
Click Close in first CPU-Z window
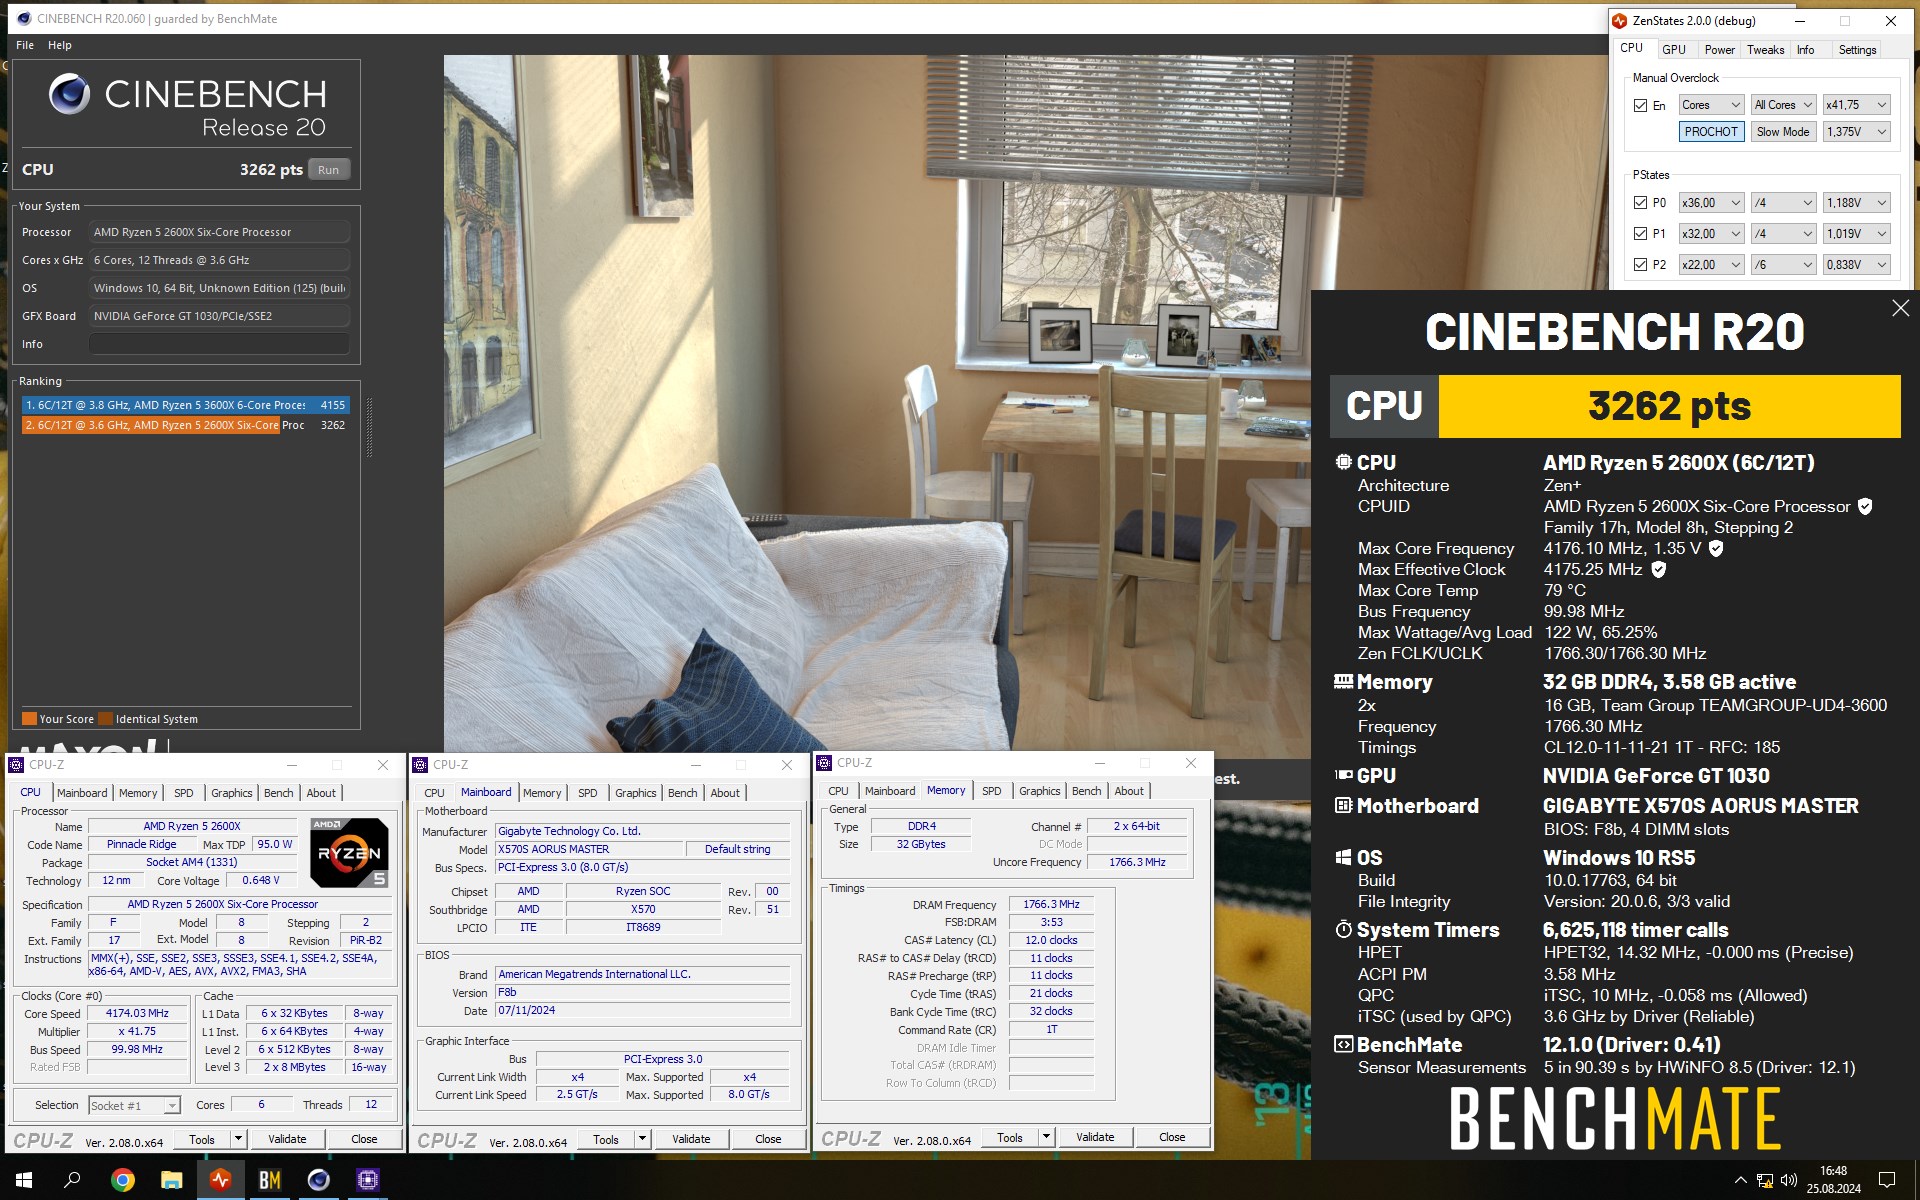364,1139
